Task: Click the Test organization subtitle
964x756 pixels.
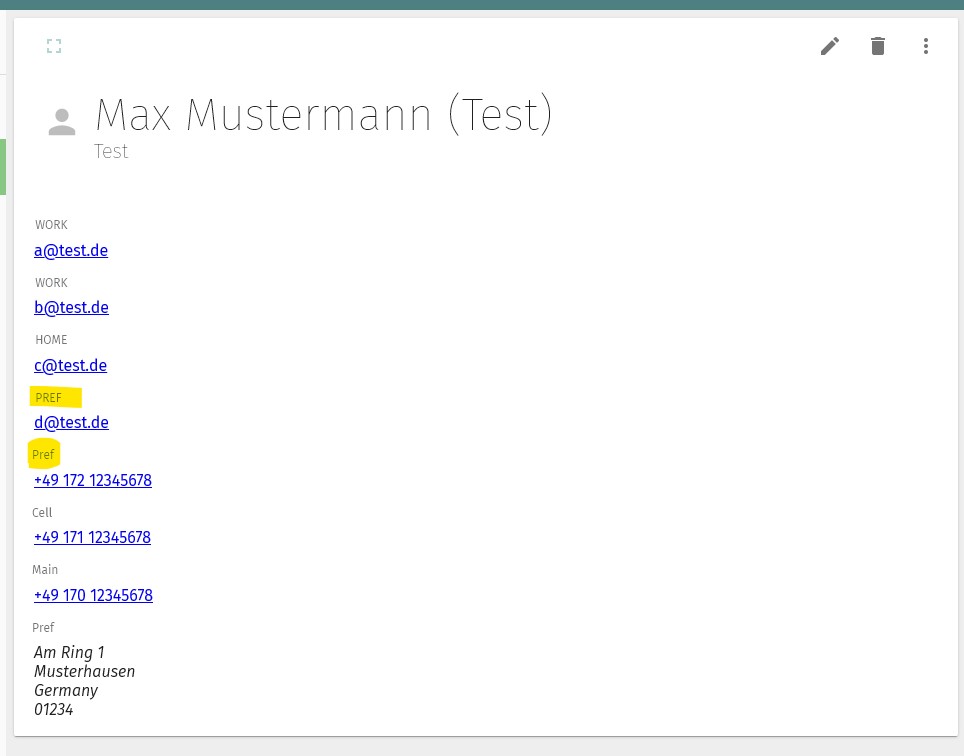Action: tap(111, 151)
